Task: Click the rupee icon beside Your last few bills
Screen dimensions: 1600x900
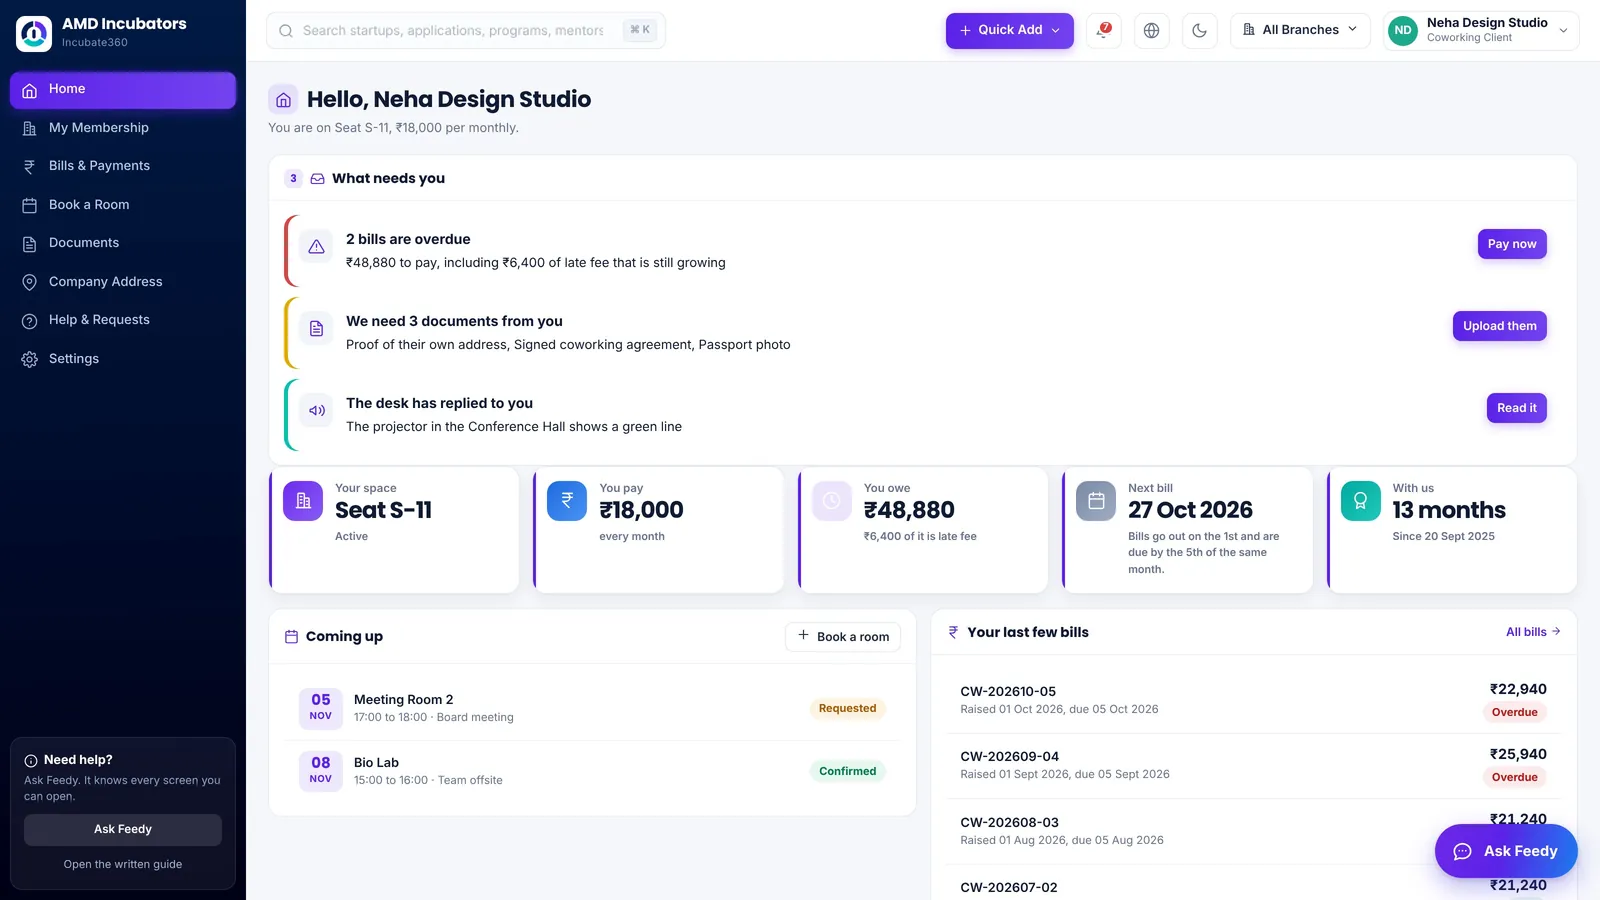Action: pos(953,632)
